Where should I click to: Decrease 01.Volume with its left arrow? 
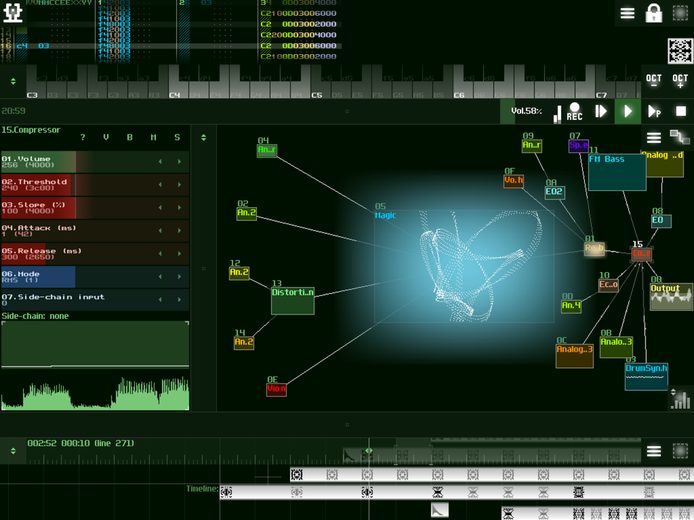[160, 162]
